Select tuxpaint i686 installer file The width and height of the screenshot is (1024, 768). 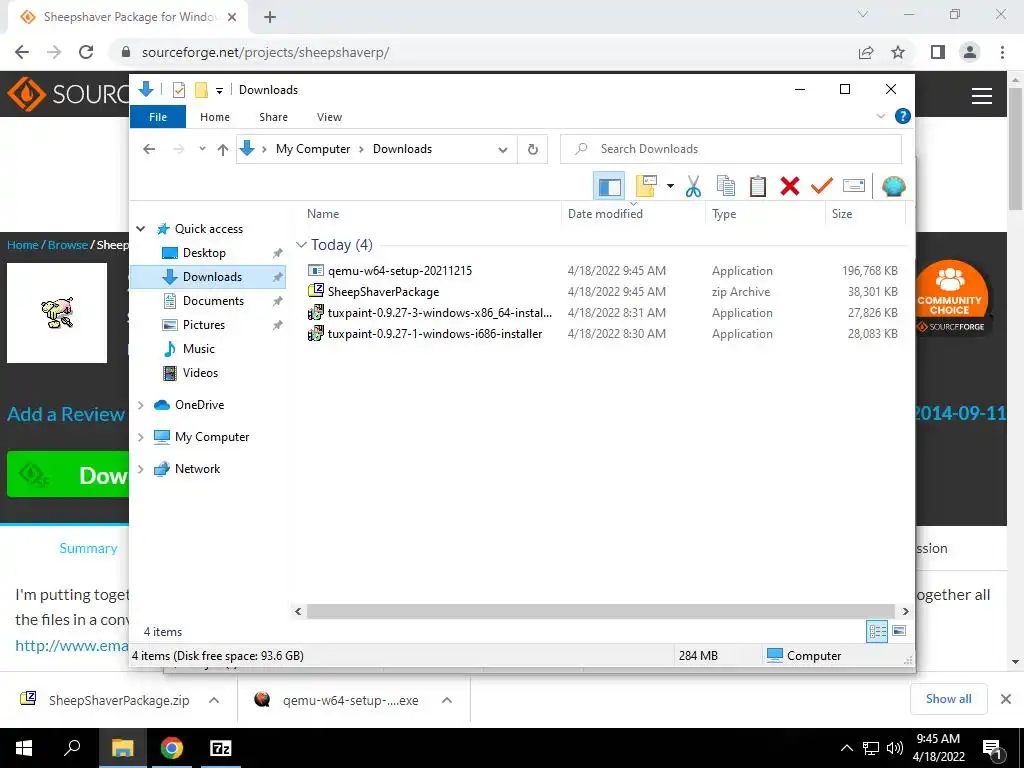tap(435, 334)
